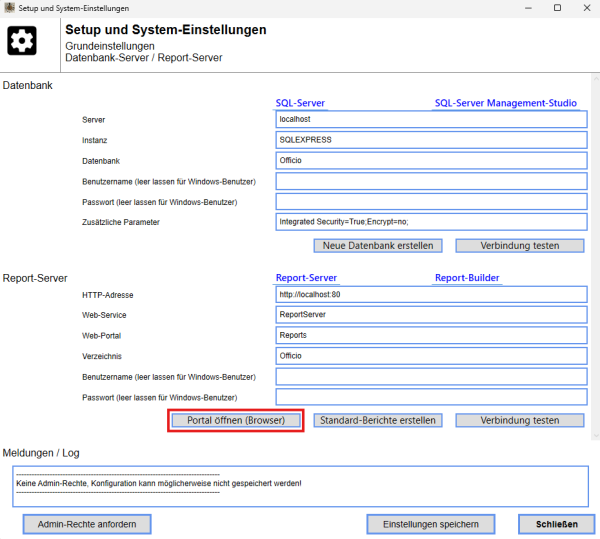Click Admin-Rechte anfordern button

coord(86,524)
